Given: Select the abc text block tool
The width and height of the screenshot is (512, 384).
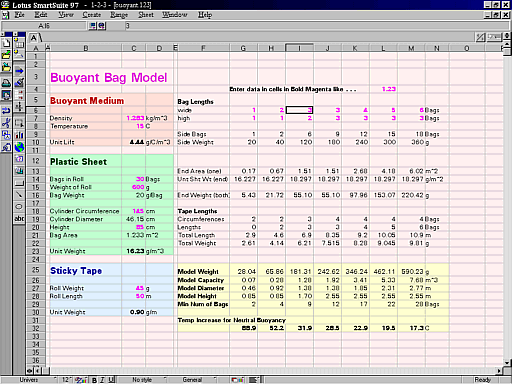Looking at the screenshot, I should pyautogui.click(x=19, y=219).
